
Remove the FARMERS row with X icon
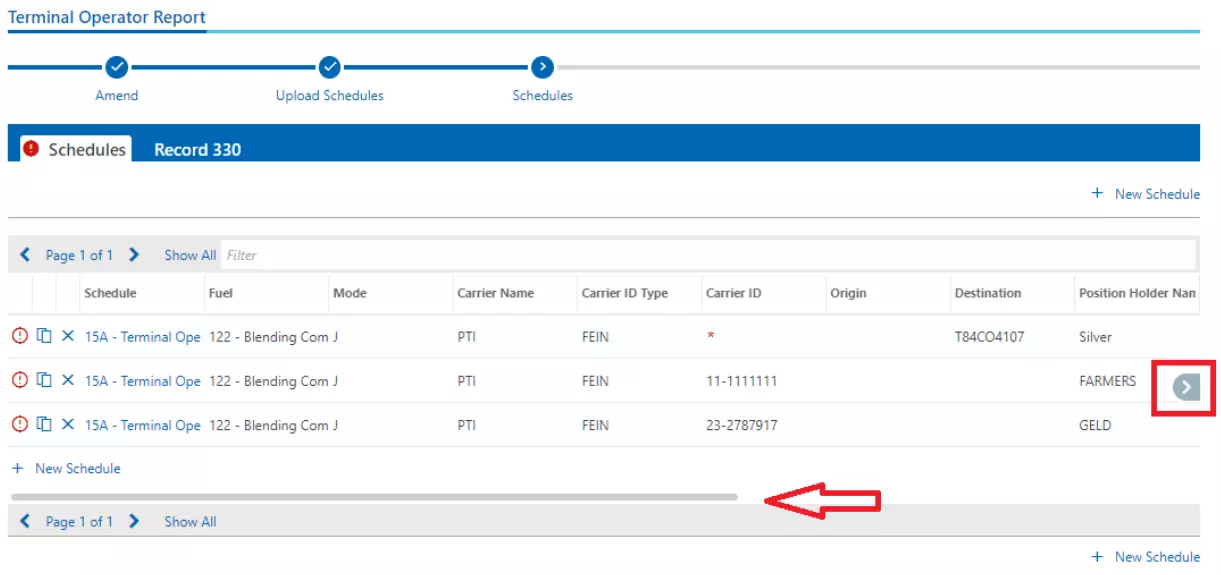point(68,381)
